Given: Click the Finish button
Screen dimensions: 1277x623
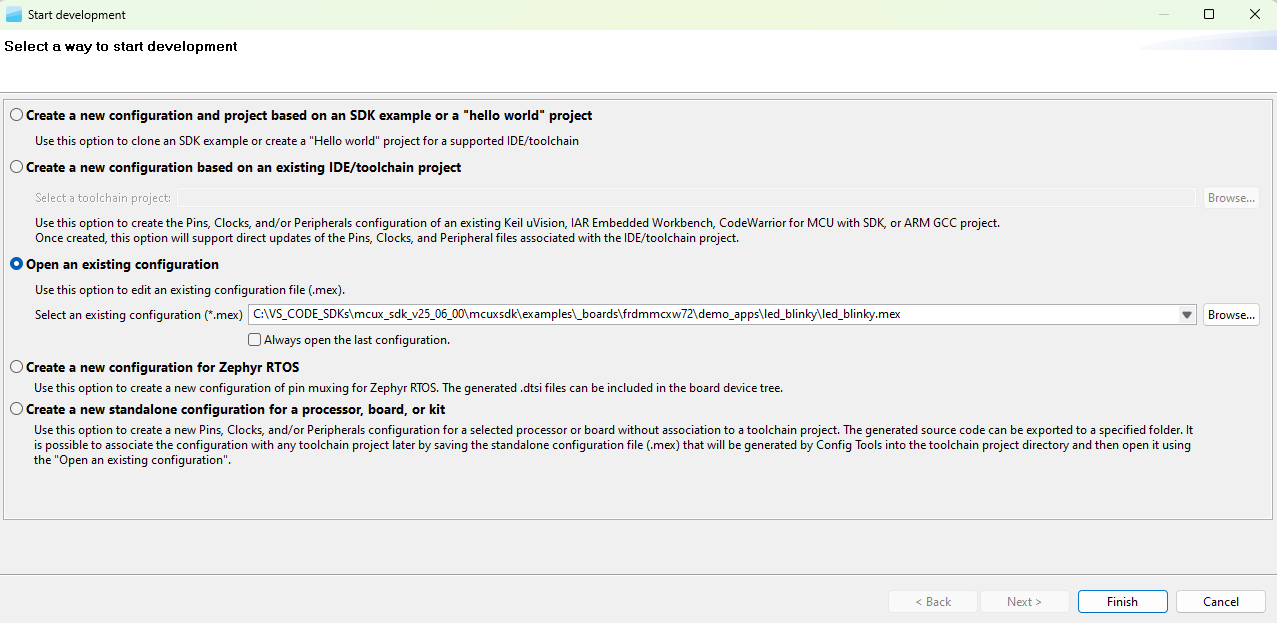Looking at the screenshot, I should pos(1122,601).
